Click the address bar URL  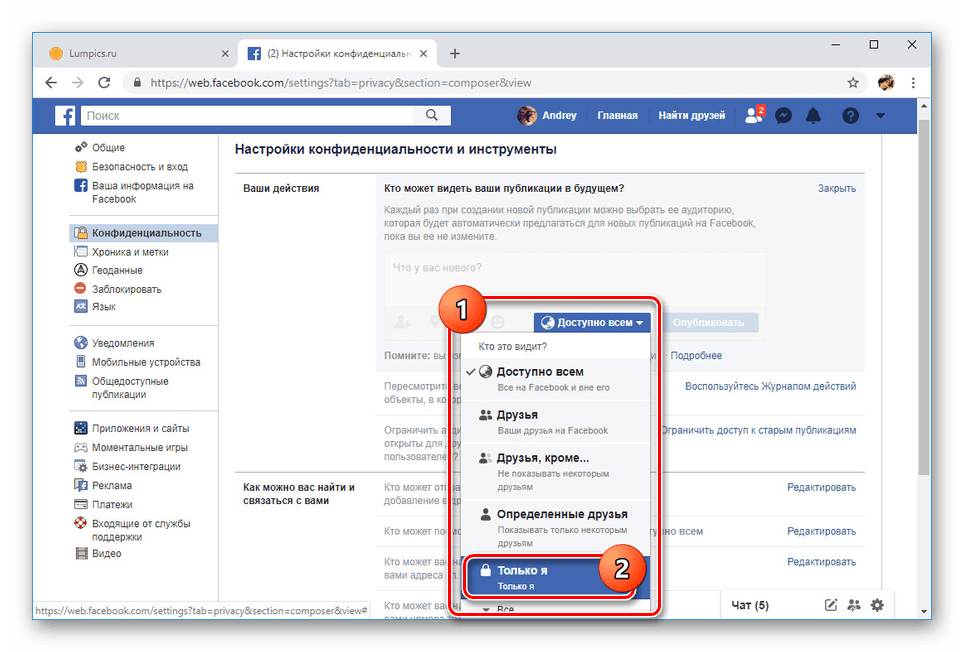tap(341, 82)
